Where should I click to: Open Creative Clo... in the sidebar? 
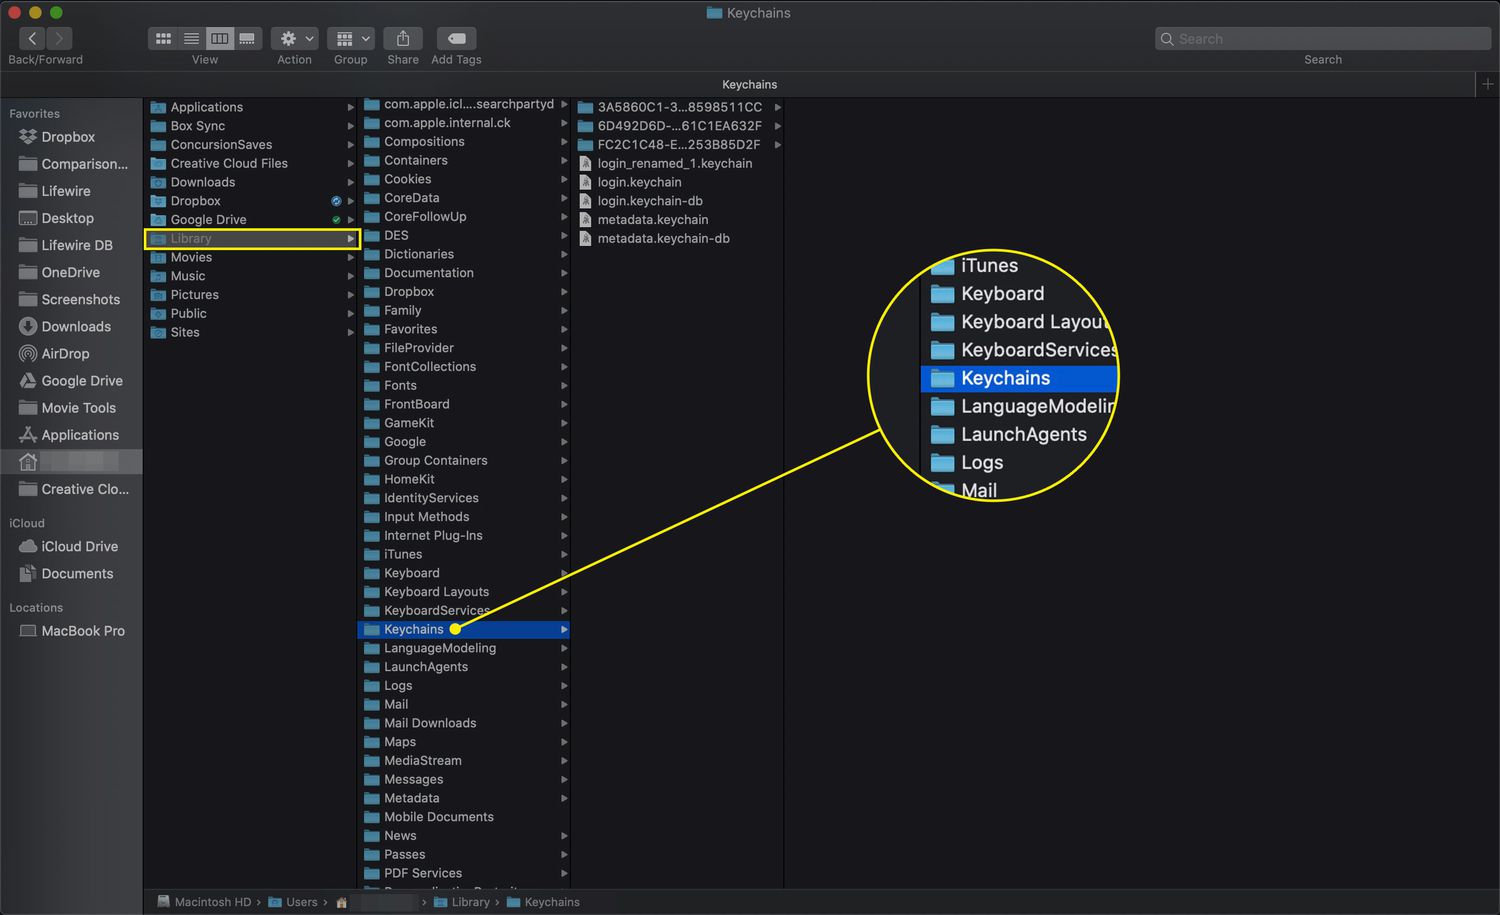71,489
